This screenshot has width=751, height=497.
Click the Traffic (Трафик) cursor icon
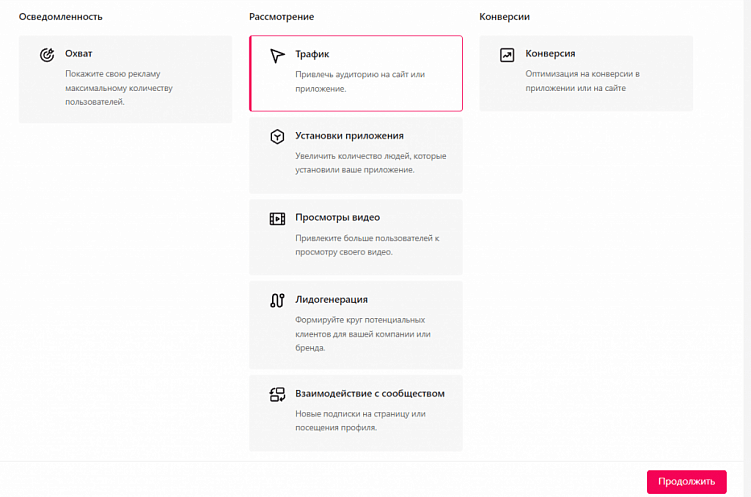[277, 55]
